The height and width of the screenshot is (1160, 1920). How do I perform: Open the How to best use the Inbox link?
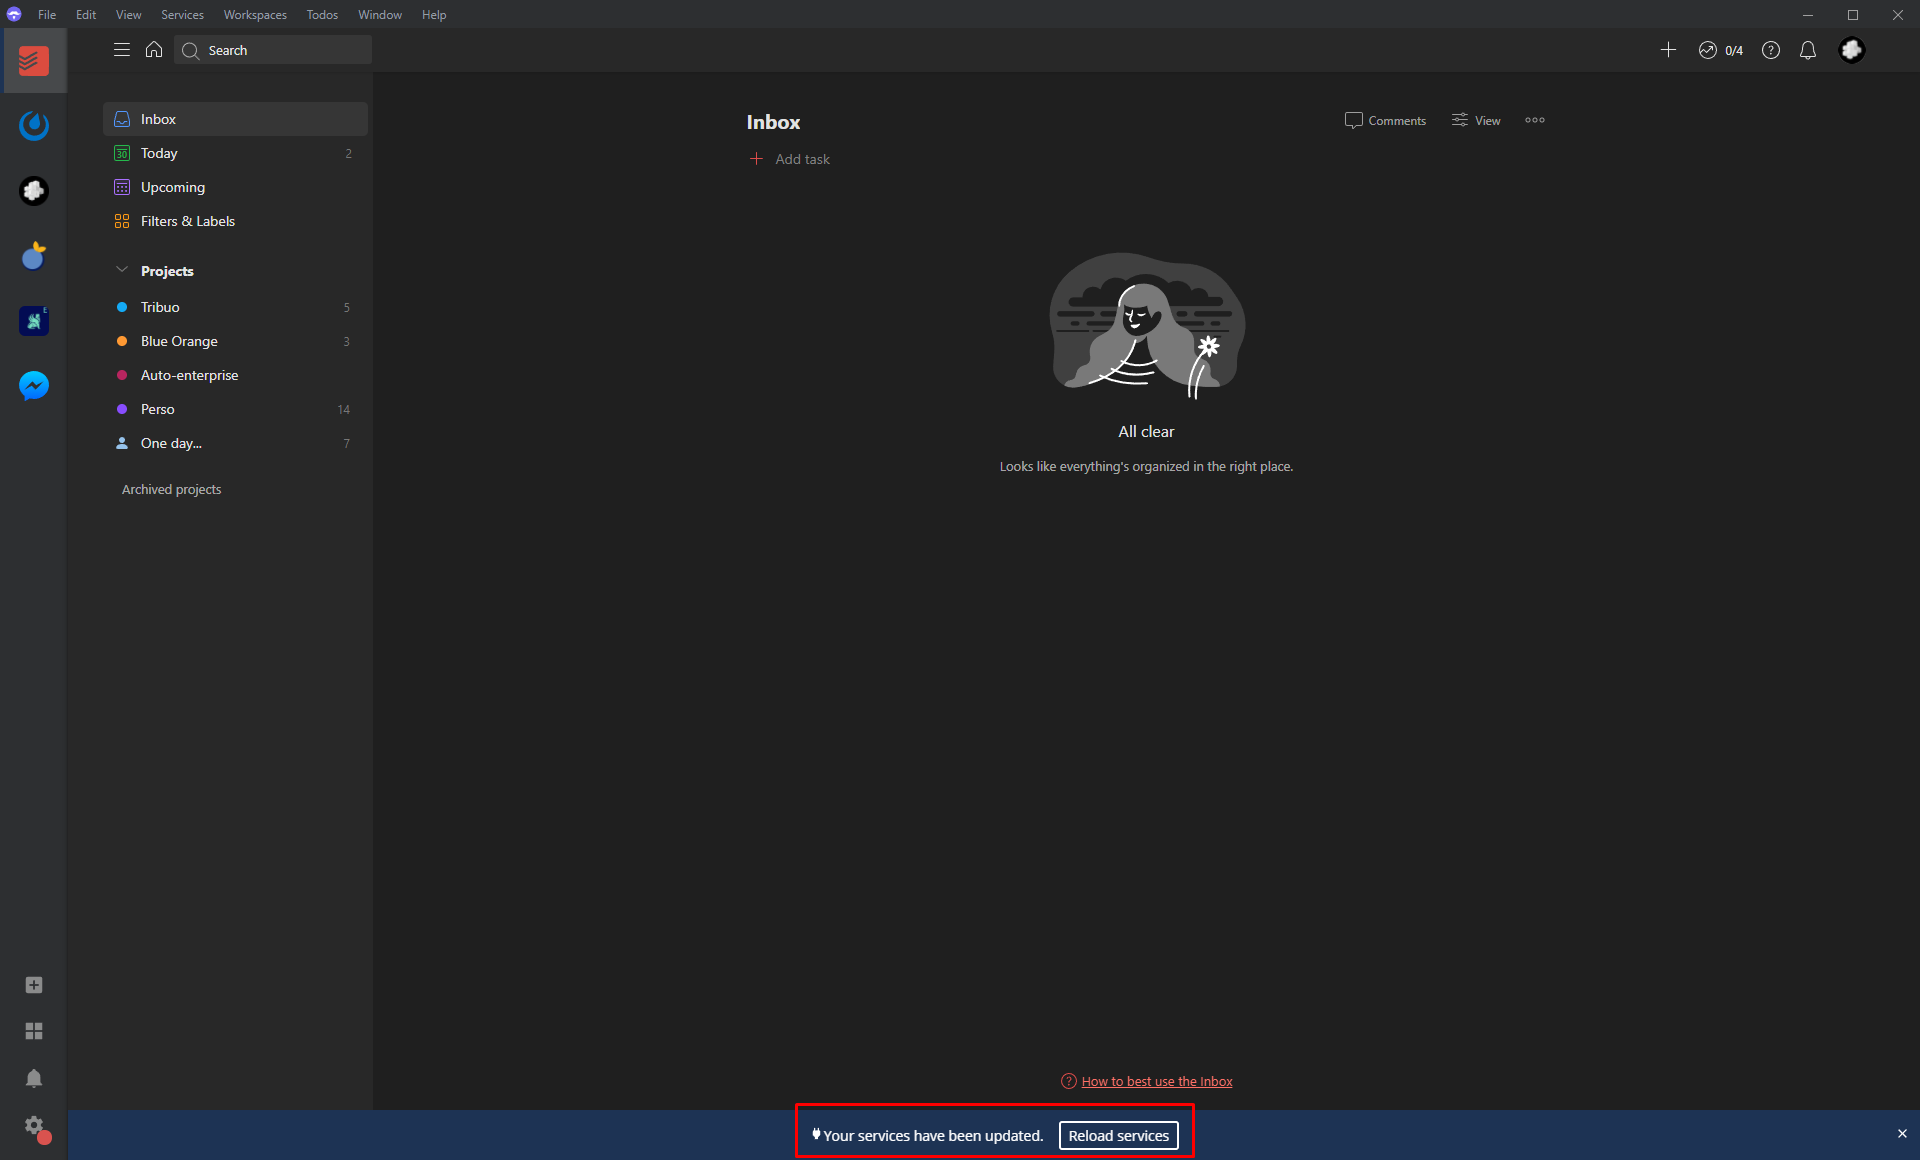[1156, 1081]
